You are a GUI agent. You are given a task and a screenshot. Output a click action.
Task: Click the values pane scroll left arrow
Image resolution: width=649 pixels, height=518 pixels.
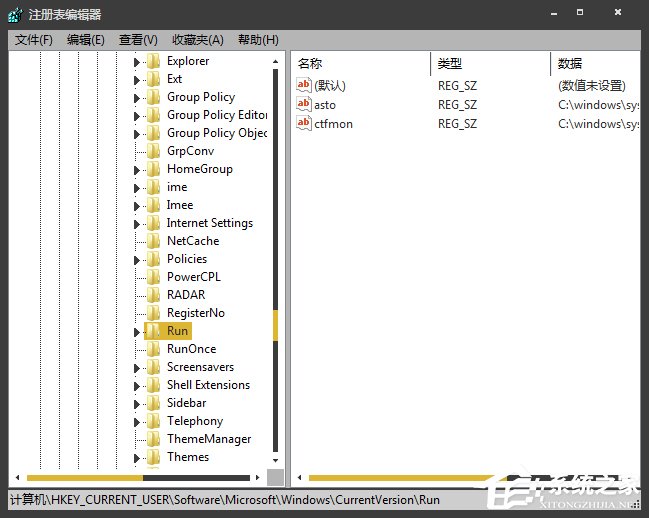300,478
